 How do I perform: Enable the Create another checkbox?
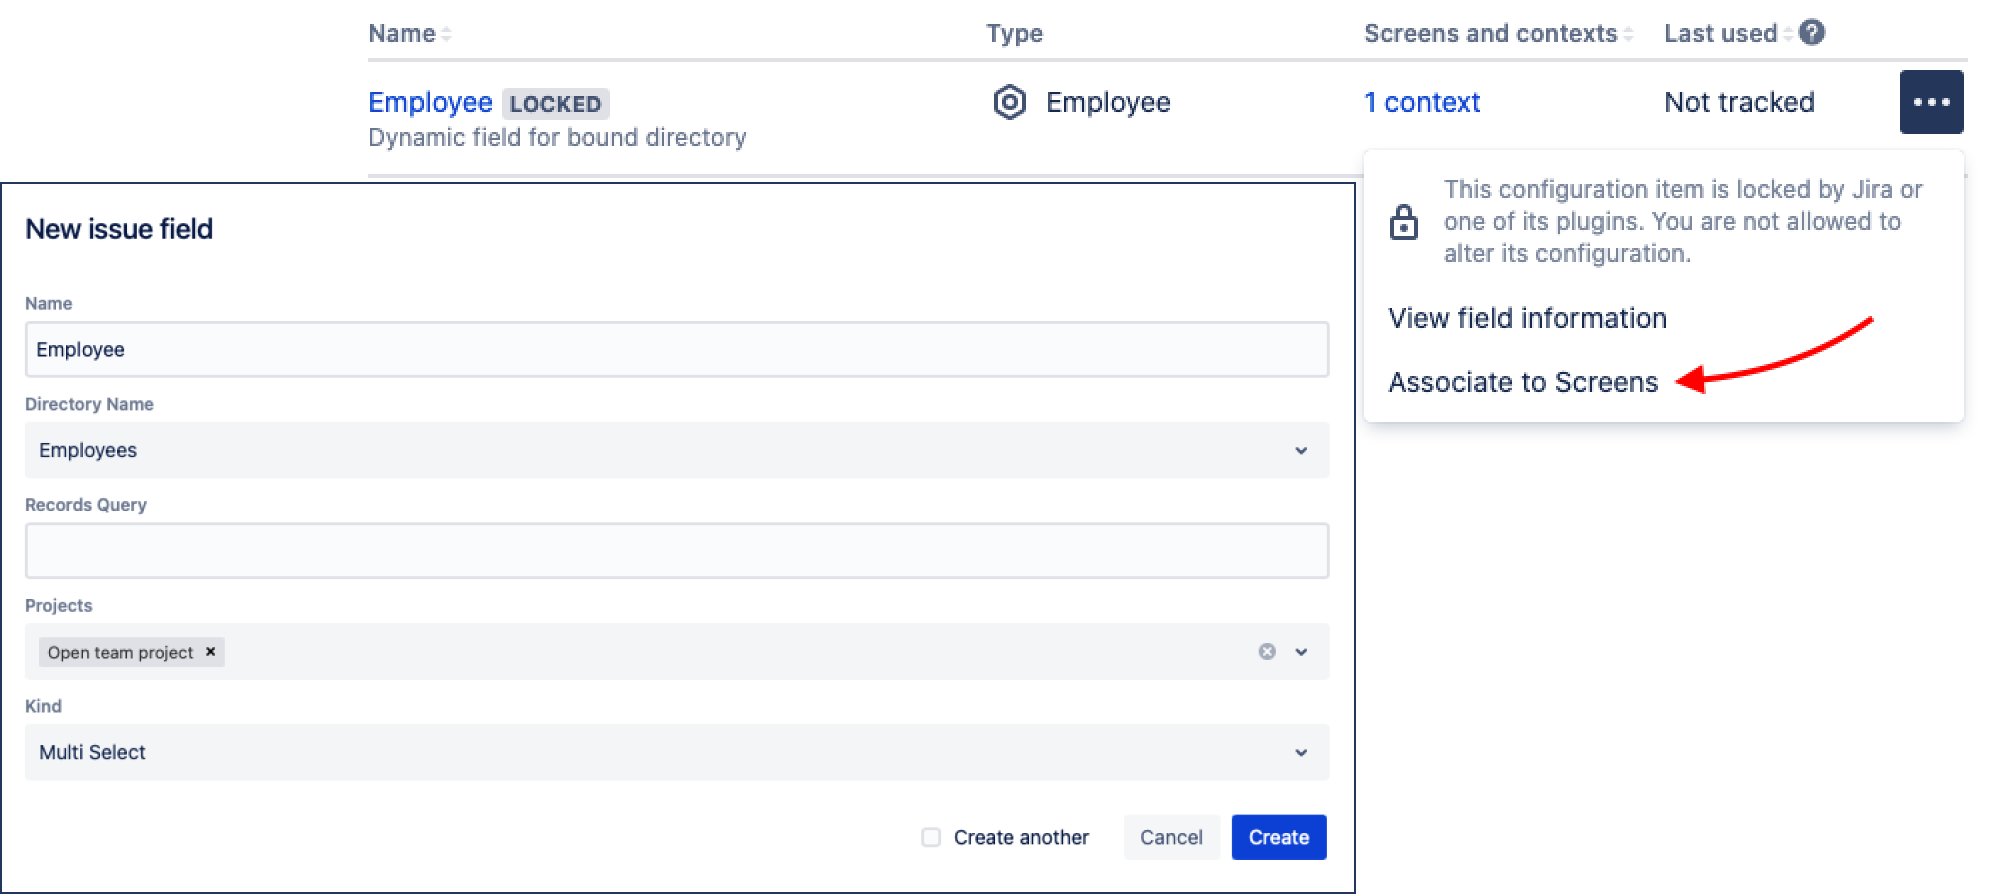coord(931,837)
